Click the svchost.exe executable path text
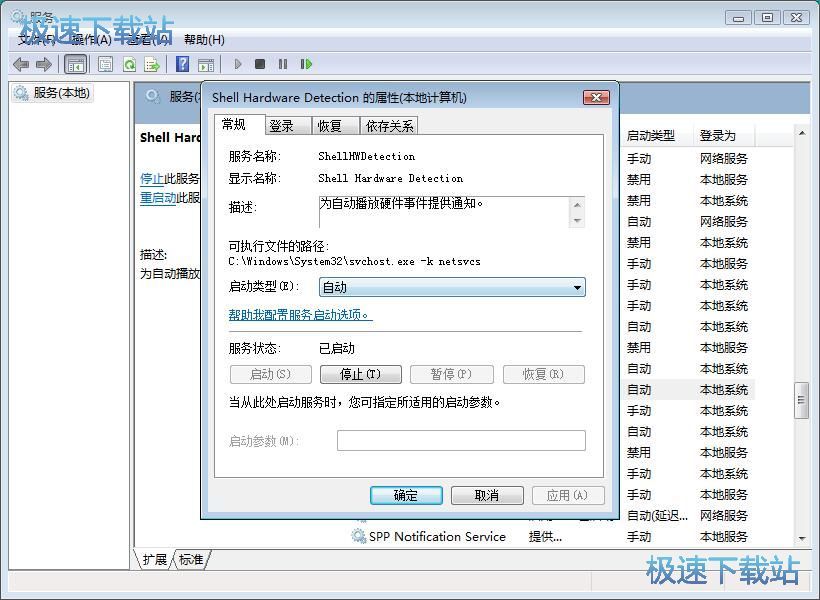Viewport: 820px width, 600px height. (355, 261)
